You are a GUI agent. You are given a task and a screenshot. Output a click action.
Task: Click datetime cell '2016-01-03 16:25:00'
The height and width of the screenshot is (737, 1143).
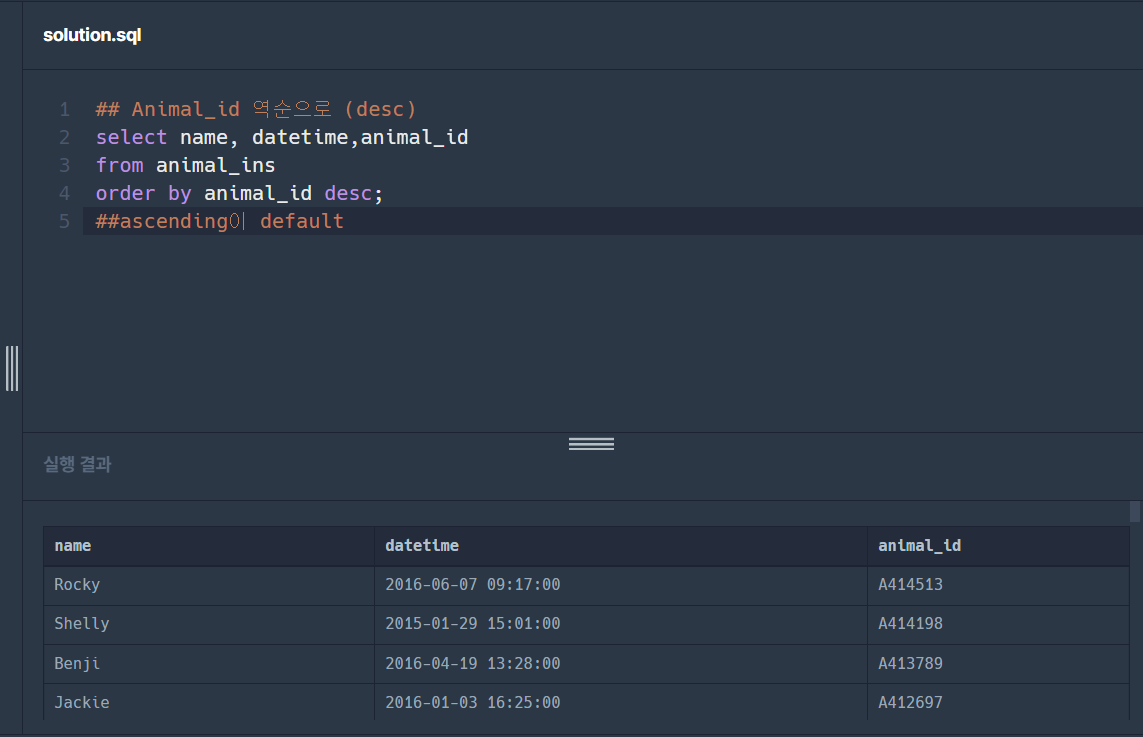[x=621, y=703]
